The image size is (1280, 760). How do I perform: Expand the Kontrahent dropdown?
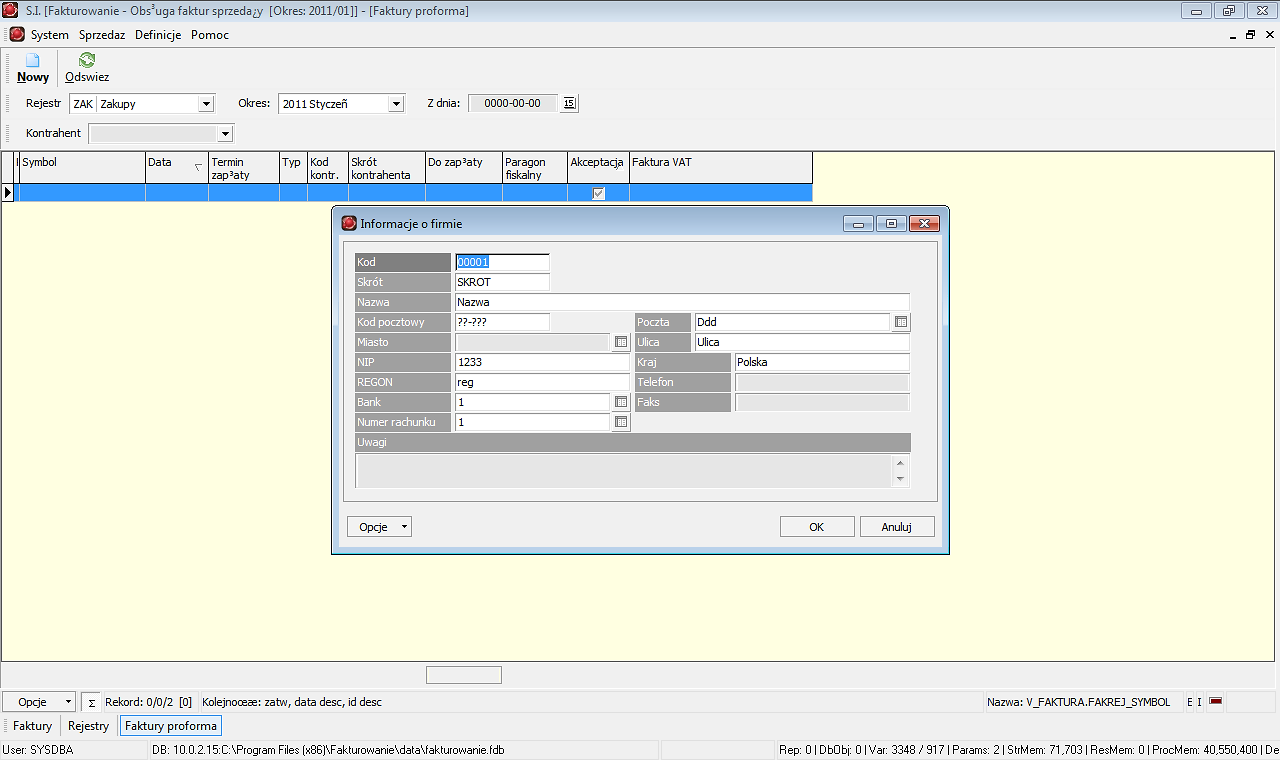[225, 133]
